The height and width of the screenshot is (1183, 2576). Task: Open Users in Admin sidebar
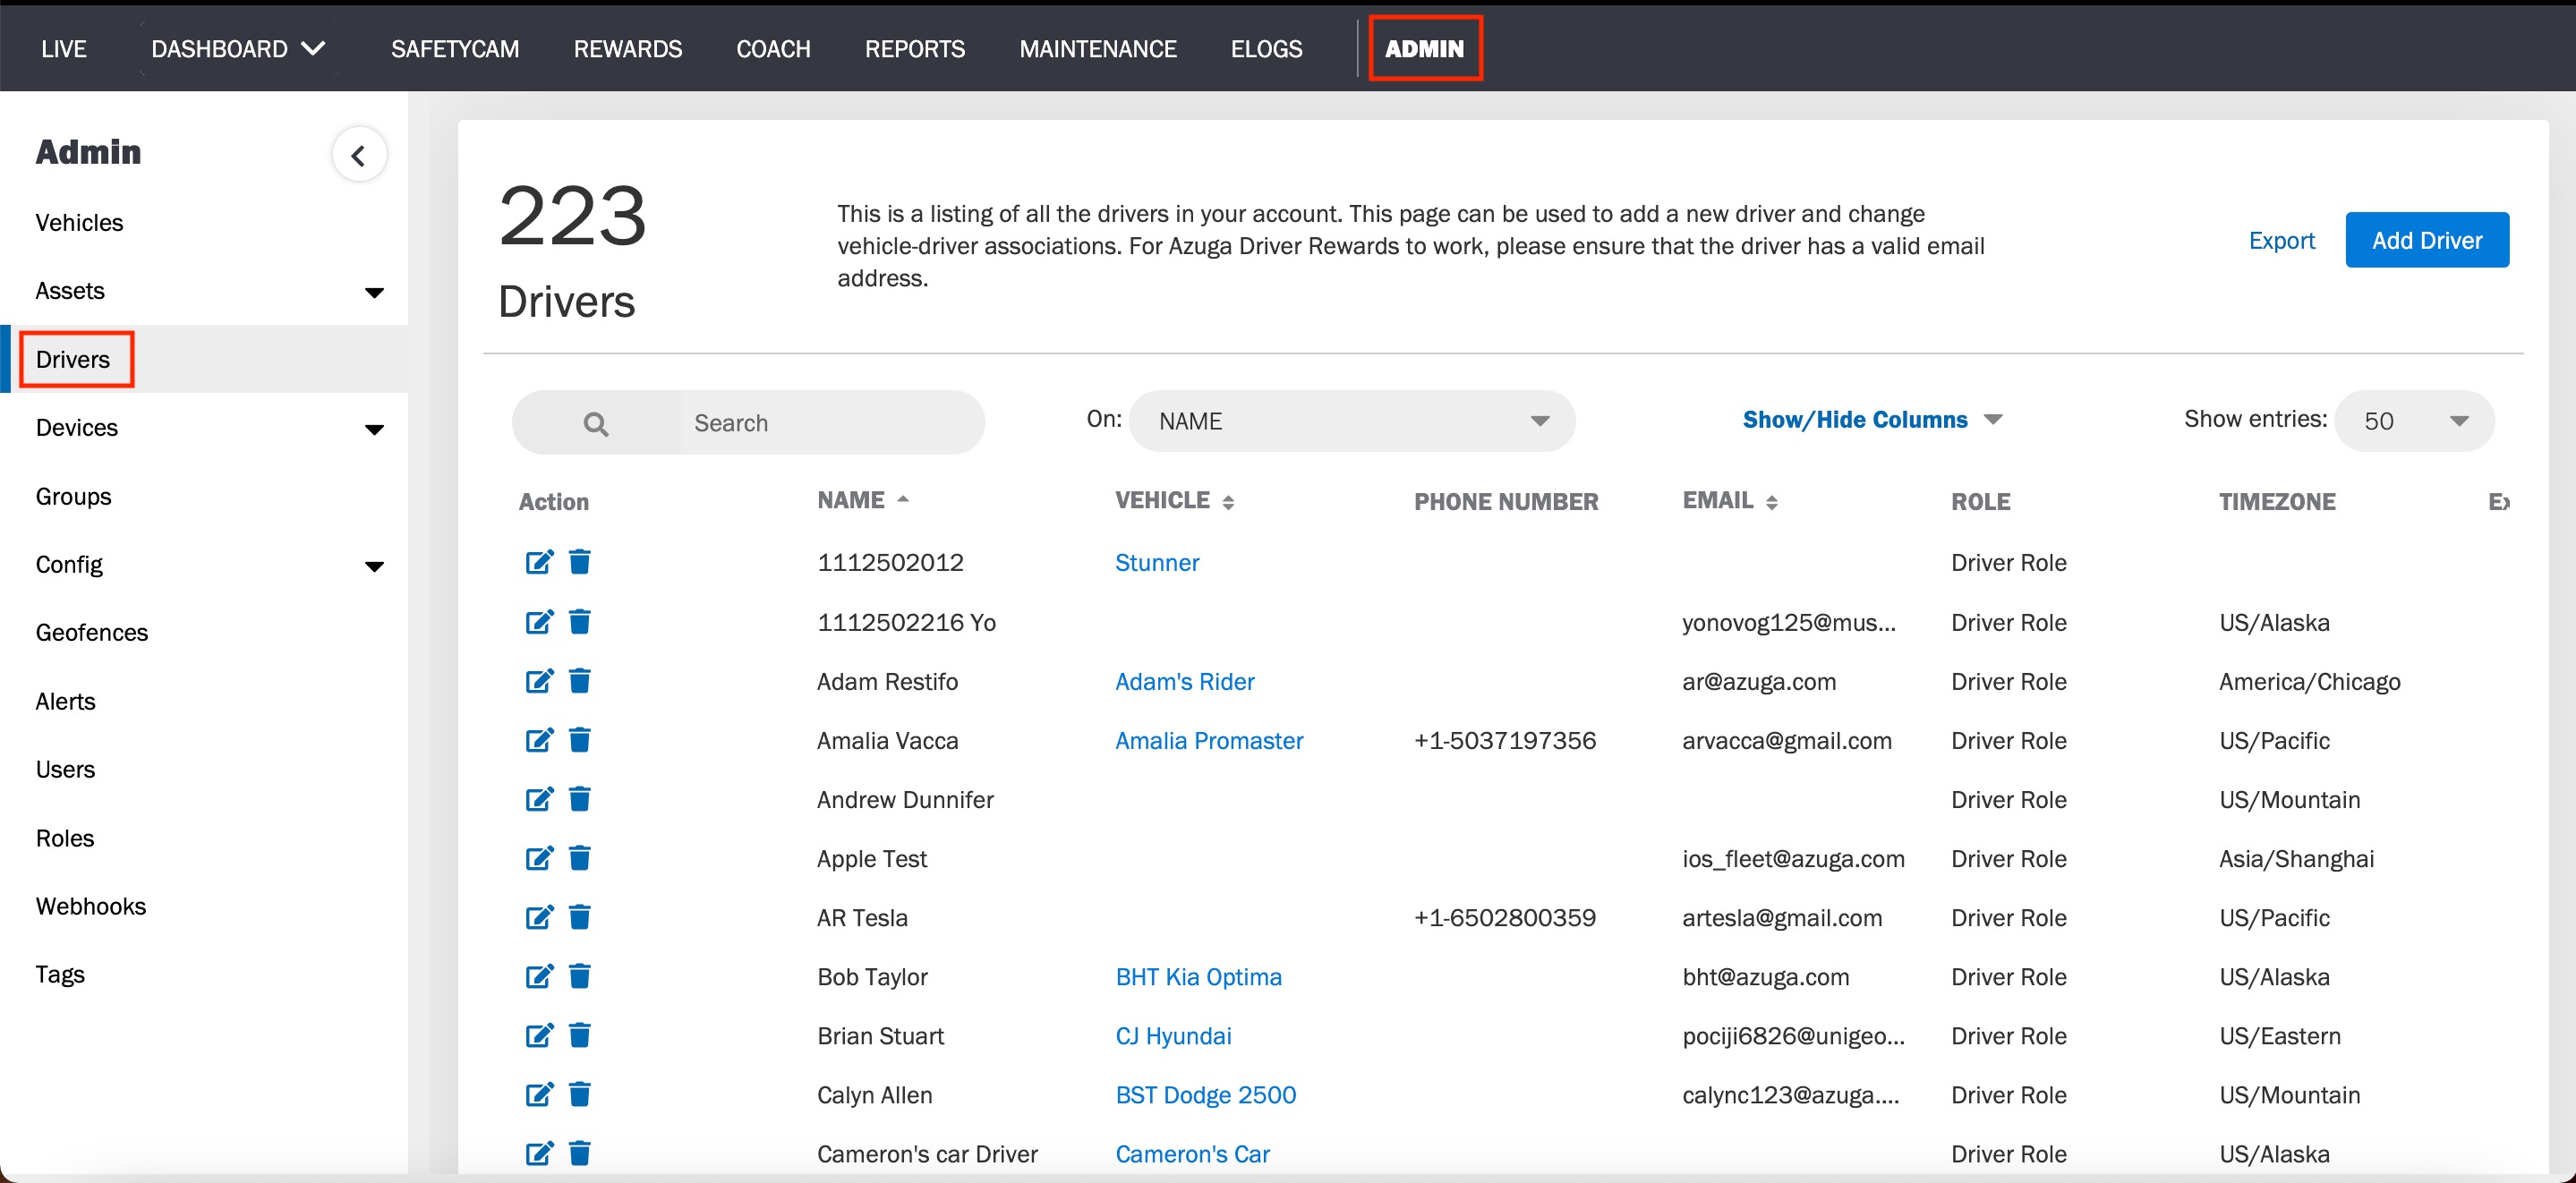[x=65, y=769]
